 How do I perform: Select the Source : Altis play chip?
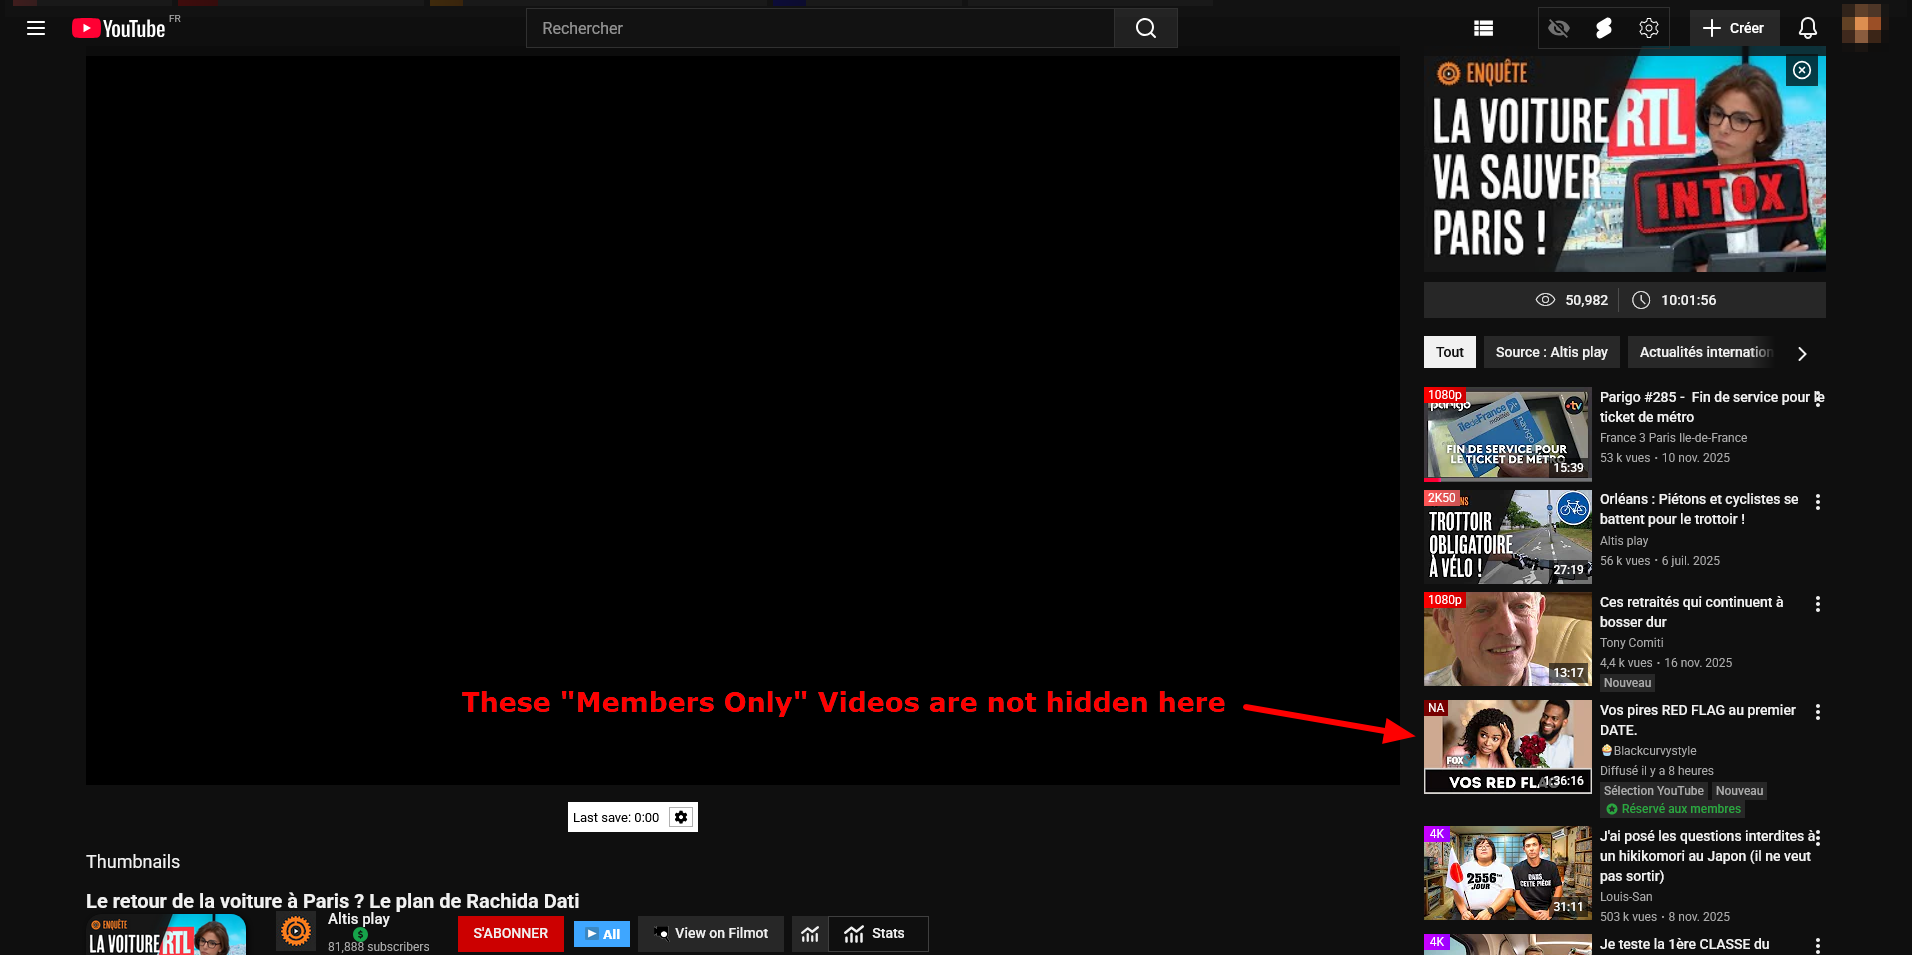(x=1551, y=352)
